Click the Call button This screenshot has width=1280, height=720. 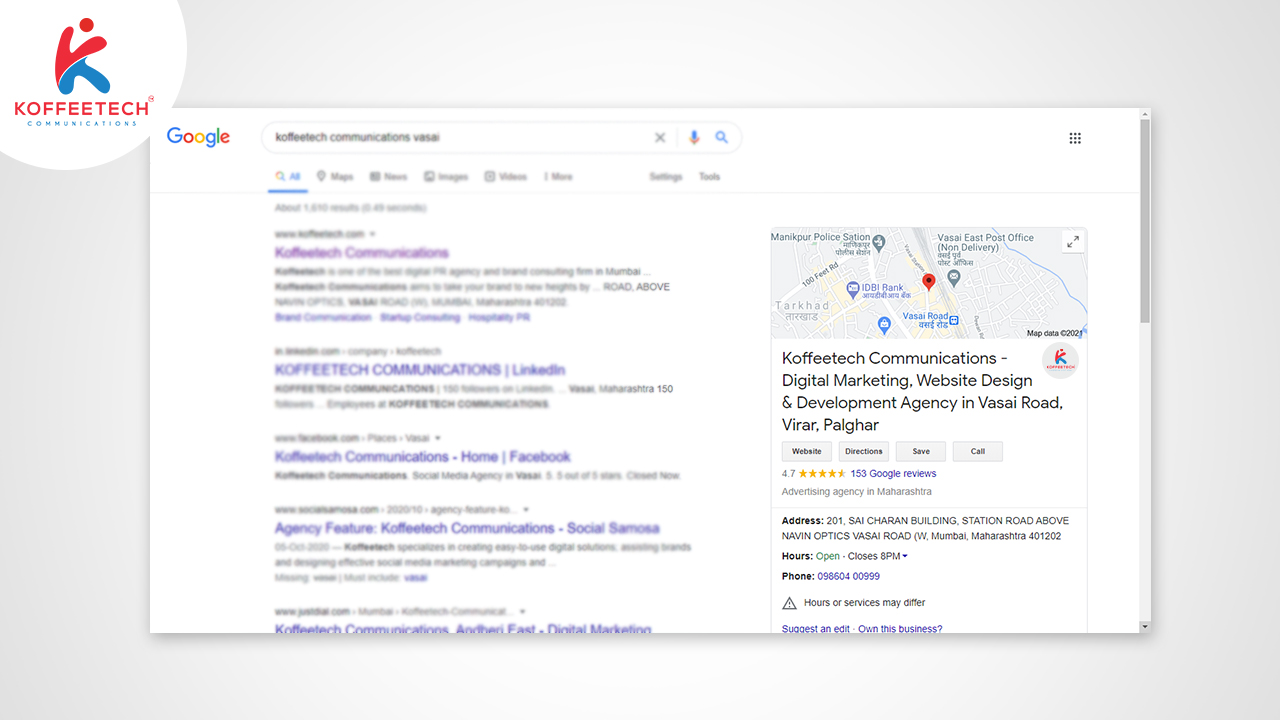978,451
